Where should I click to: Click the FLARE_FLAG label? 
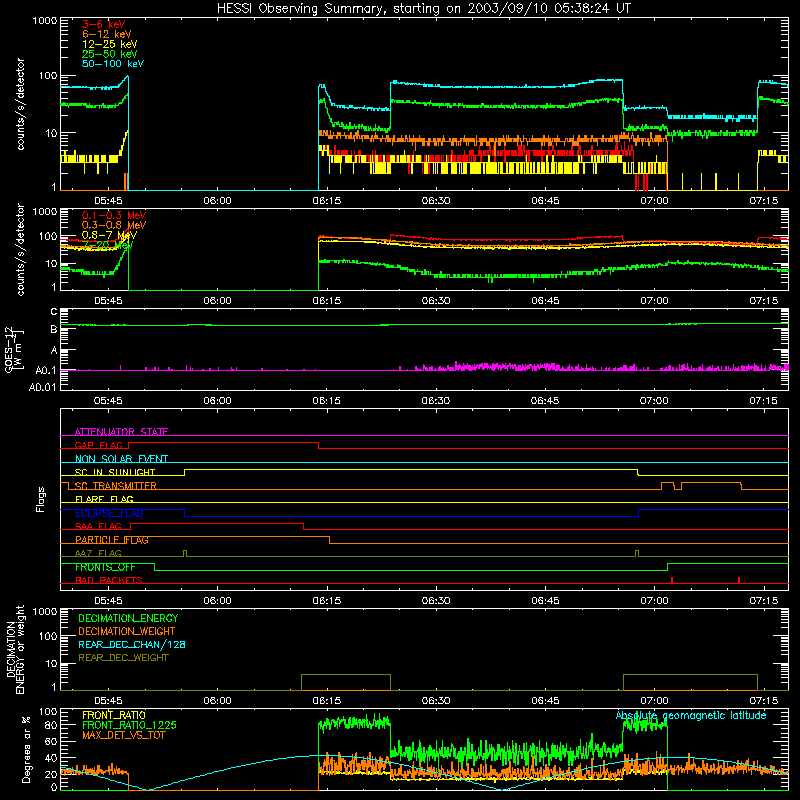pyautogui.click(x=104, y=499)
